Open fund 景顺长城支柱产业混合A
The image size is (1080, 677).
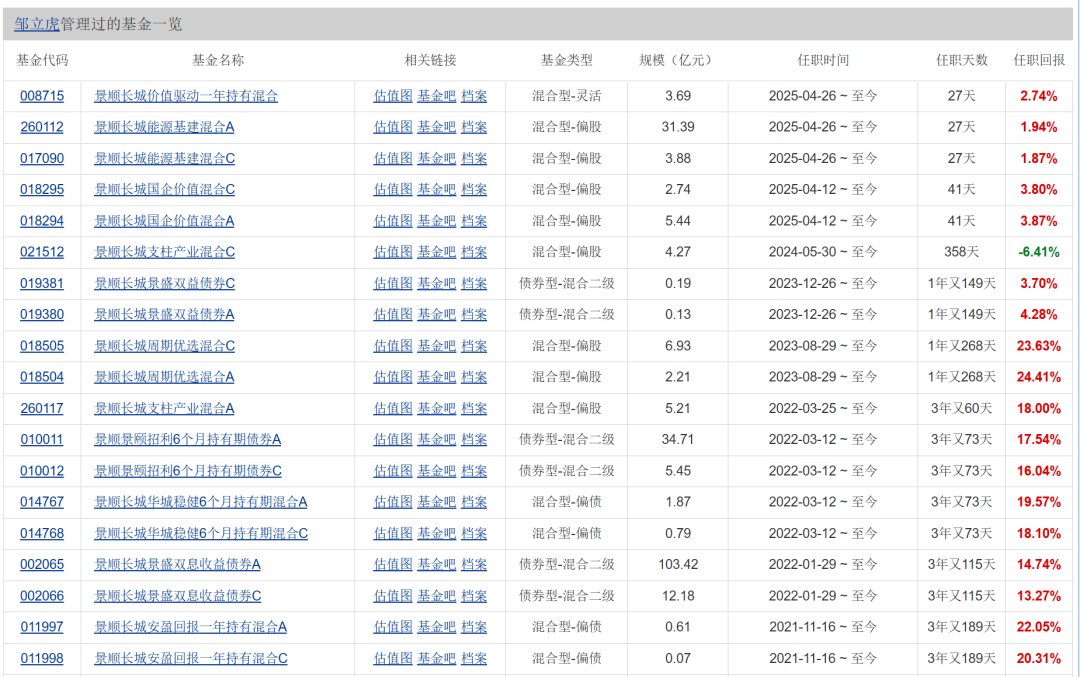[x=164, y=408]
